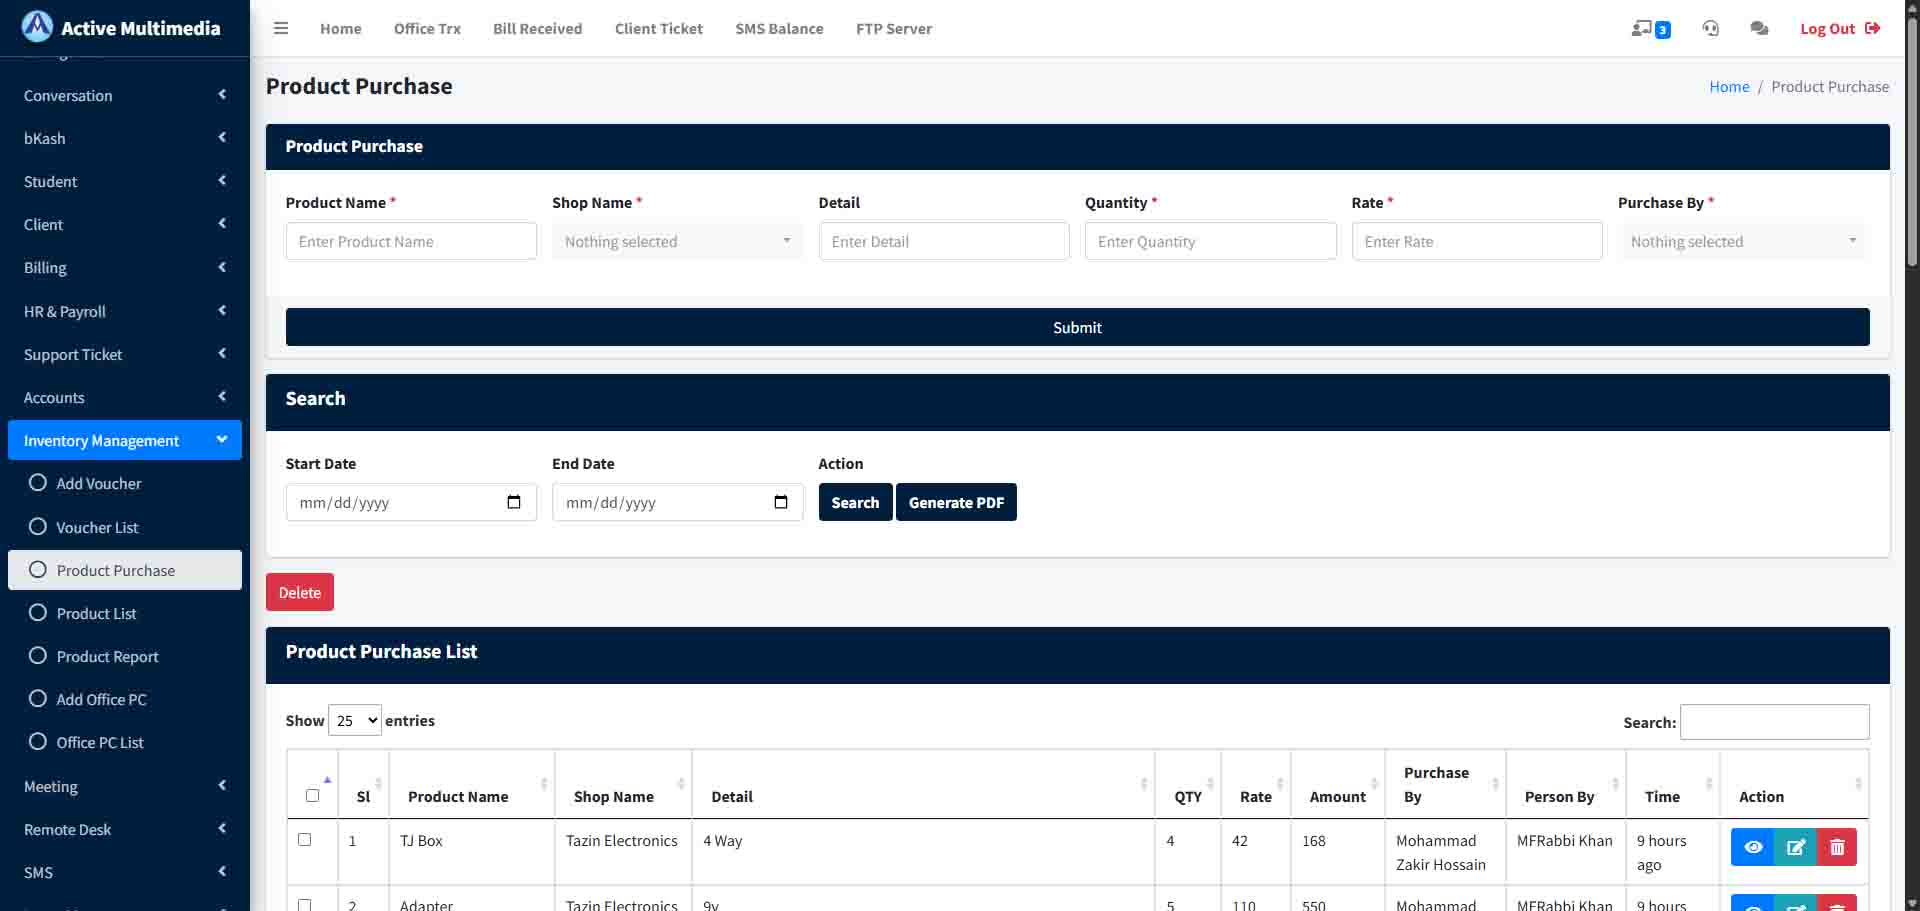This screenshot has width=1920, height=911.
Task: Expand the Student sidebar menu
Action: click(x=125, y=181)
